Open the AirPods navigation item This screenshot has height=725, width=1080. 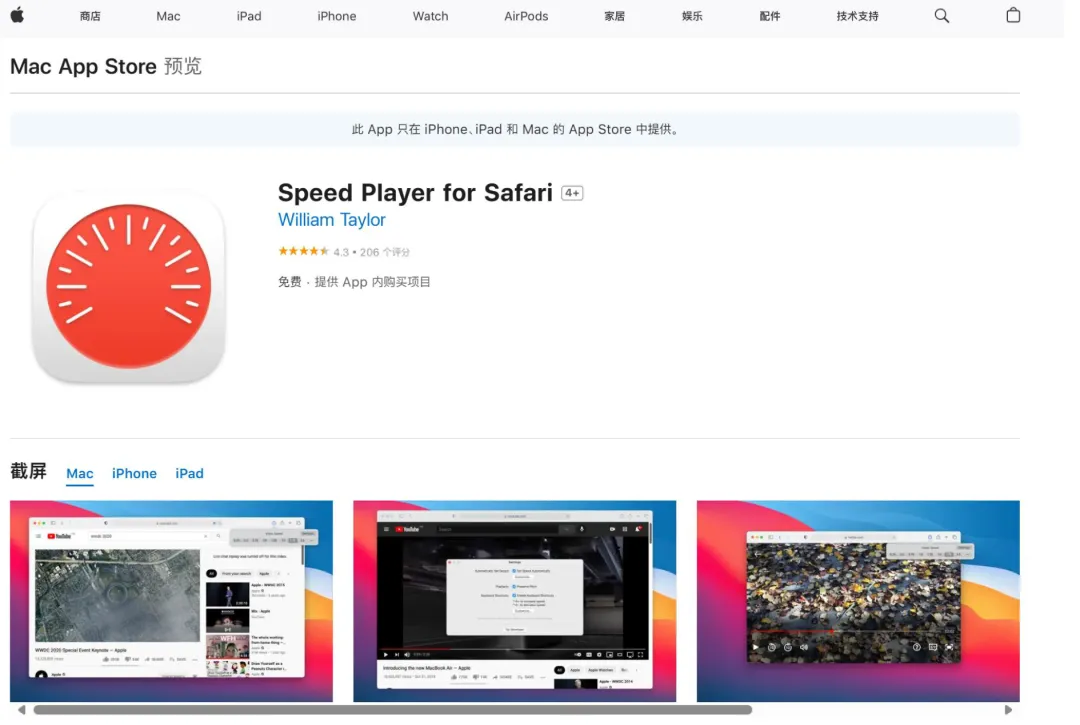coord(526,16)
